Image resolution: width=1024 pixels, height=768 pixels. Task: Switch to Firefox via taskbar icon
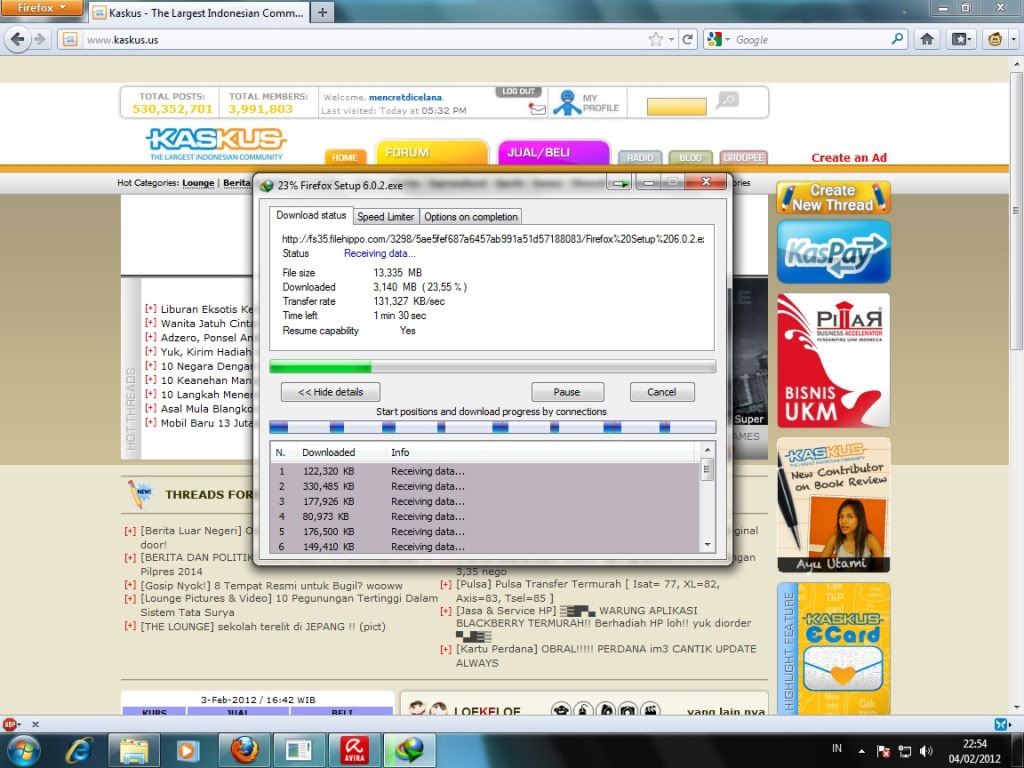(x=243, y=750)
